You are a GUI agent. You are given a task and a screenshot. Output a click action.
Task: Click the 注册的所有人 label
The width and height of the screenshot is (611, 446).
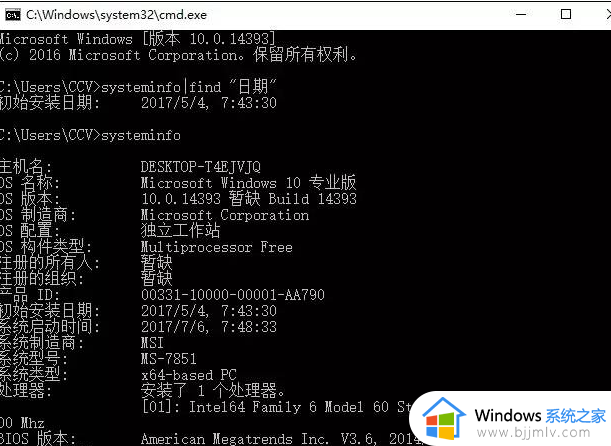point(49,263)
